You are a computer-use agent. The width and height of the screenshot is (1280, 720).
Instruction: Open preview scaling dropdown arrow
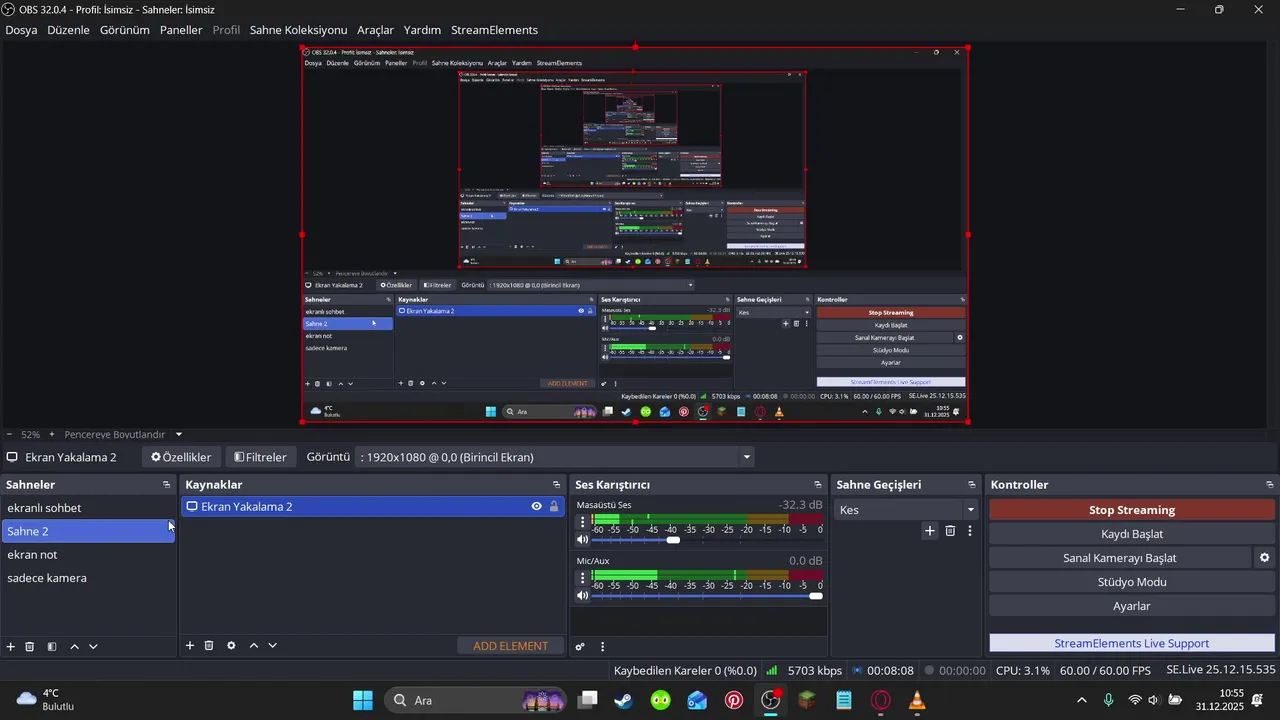pos(179,434)
